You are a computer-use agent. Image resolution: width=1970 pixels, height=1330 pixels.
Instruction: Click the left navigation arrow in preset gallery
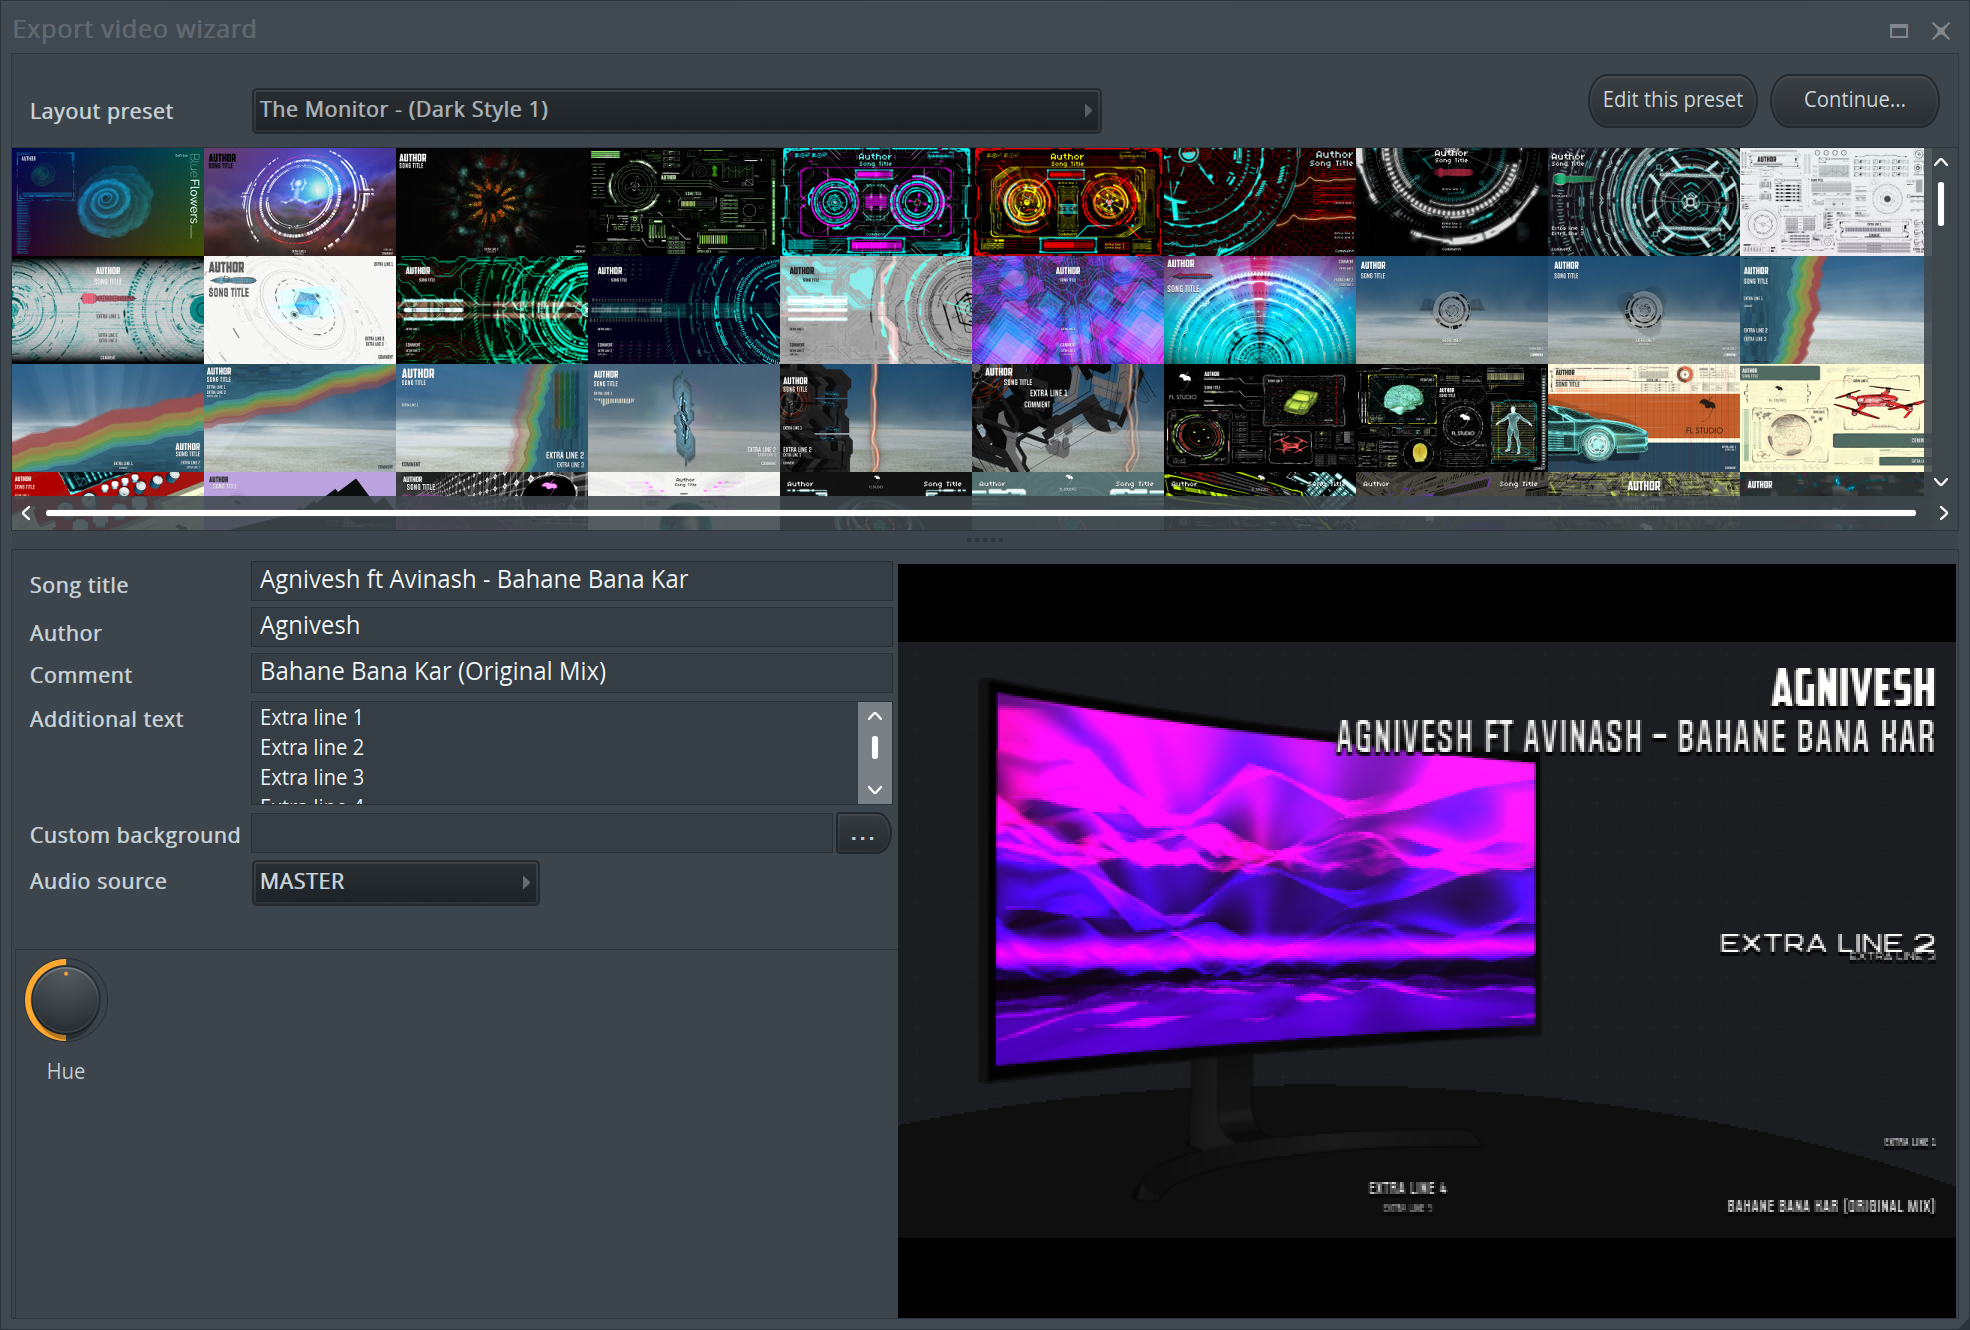coord(25,514)
